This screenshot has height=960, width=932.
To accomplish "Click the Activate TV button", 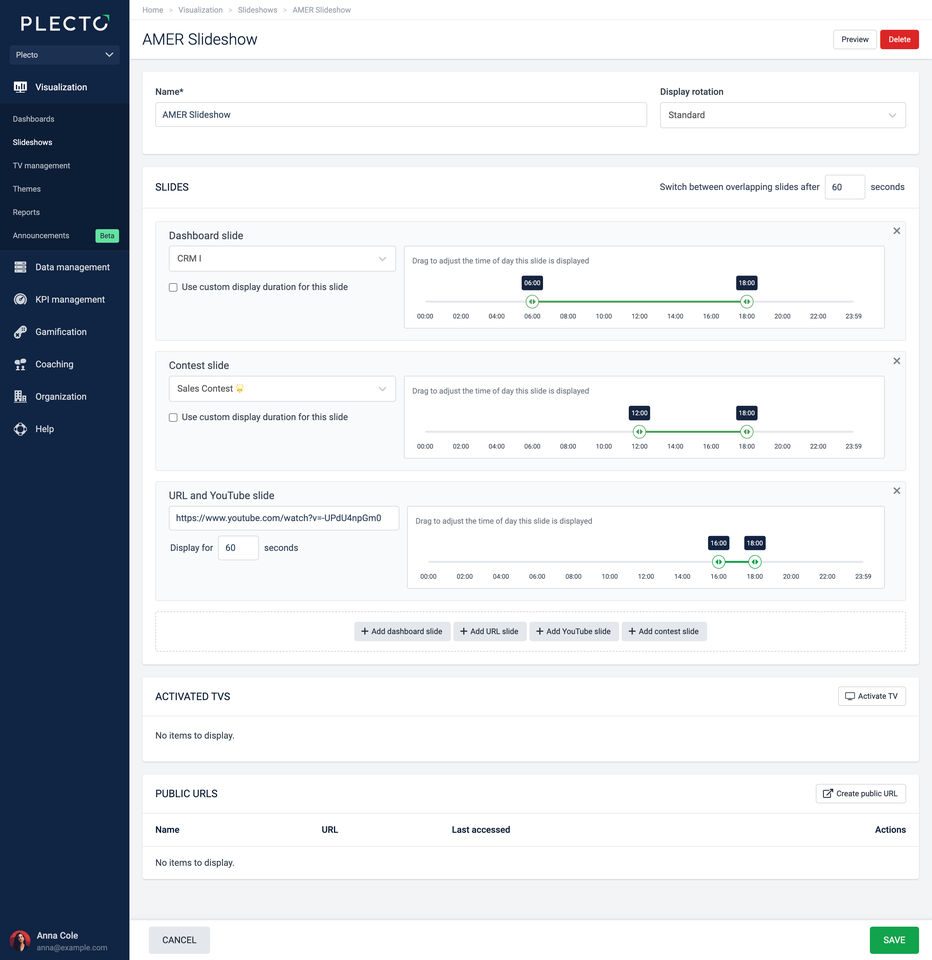I will [x=871, y=696].
